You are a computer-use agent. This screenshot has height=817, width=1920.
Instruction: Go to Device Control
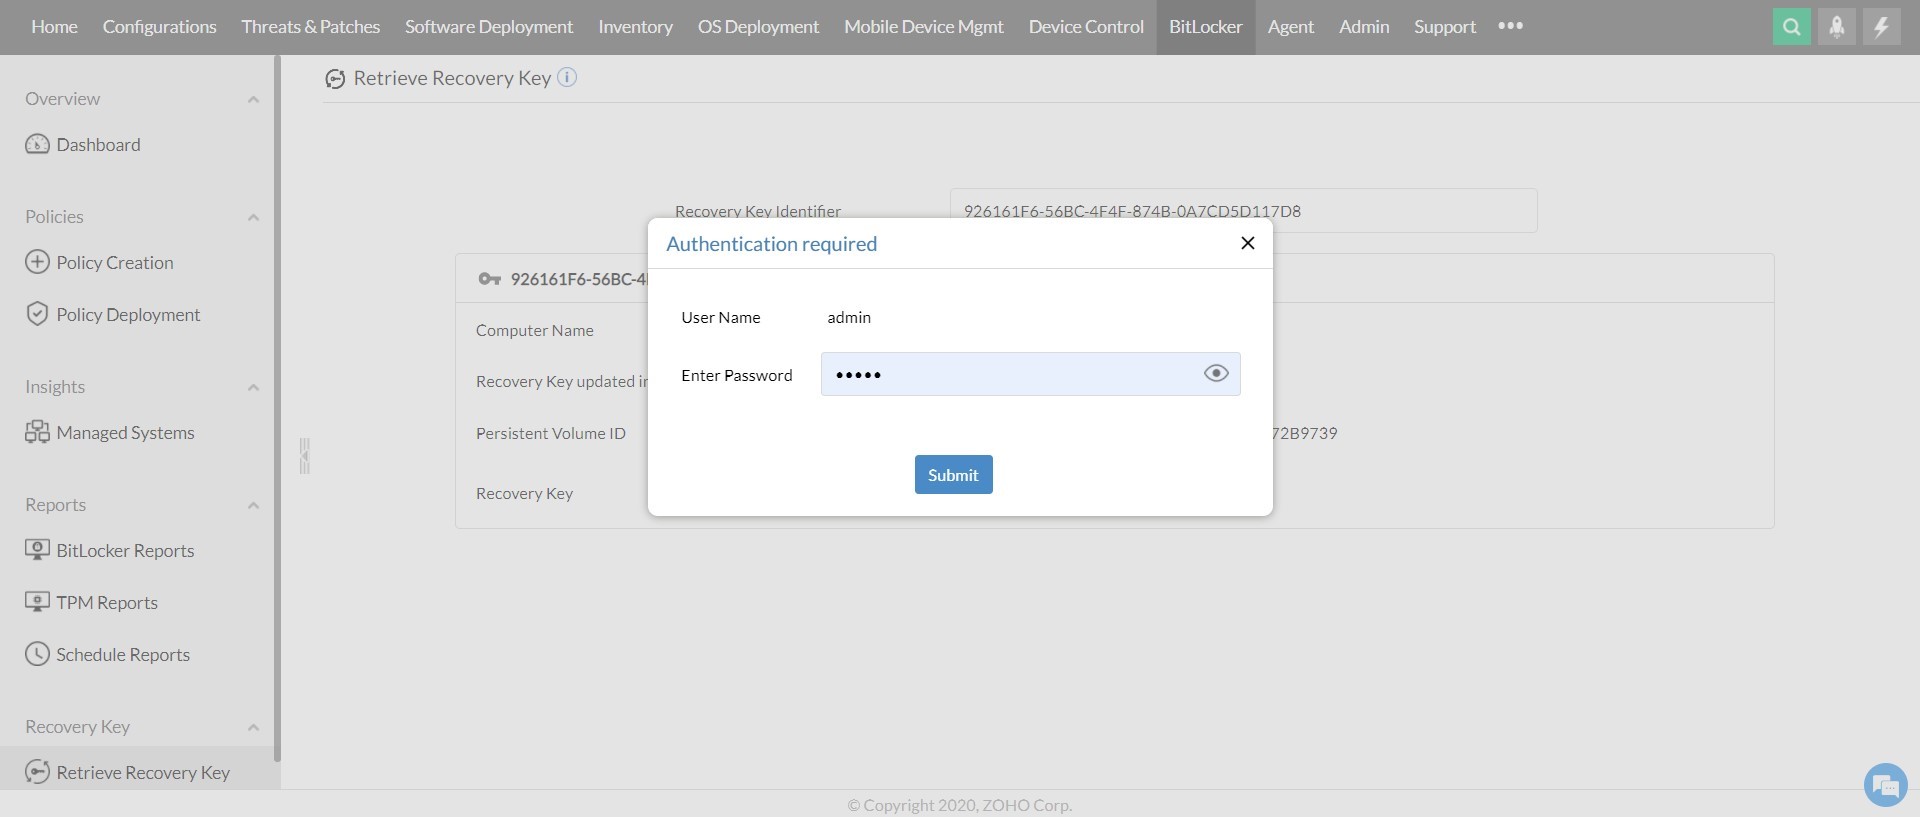click(1086, 27)
